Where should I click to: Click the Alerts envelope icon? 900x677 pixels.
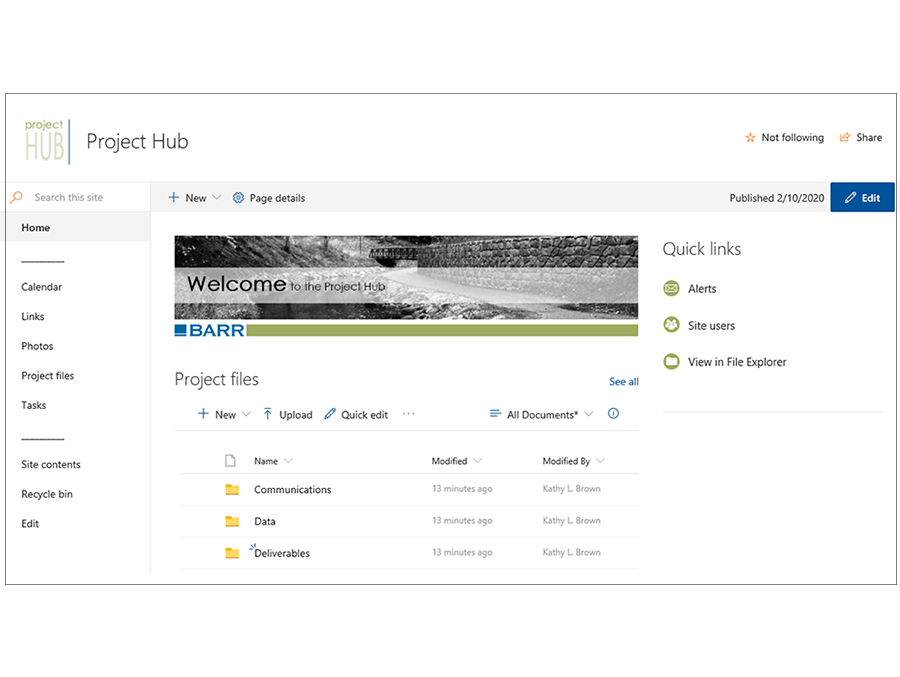[671, 289]
